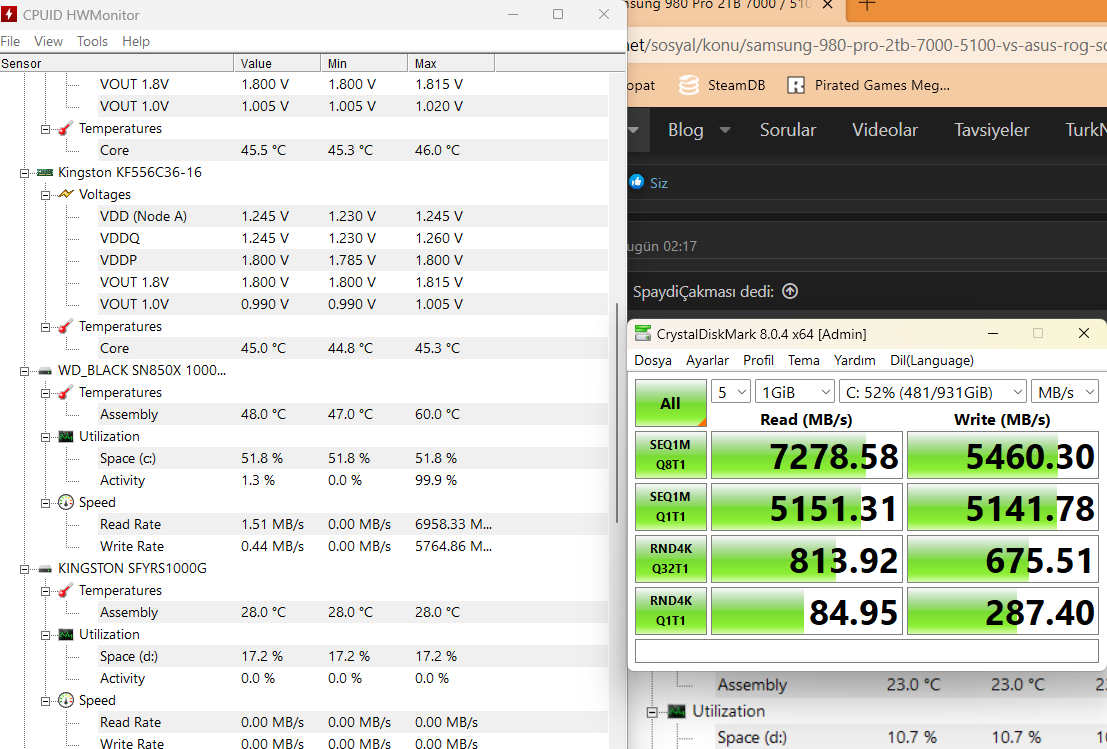Click the Siz liker link
1107x749 pixels.
(x=659, y=183)
